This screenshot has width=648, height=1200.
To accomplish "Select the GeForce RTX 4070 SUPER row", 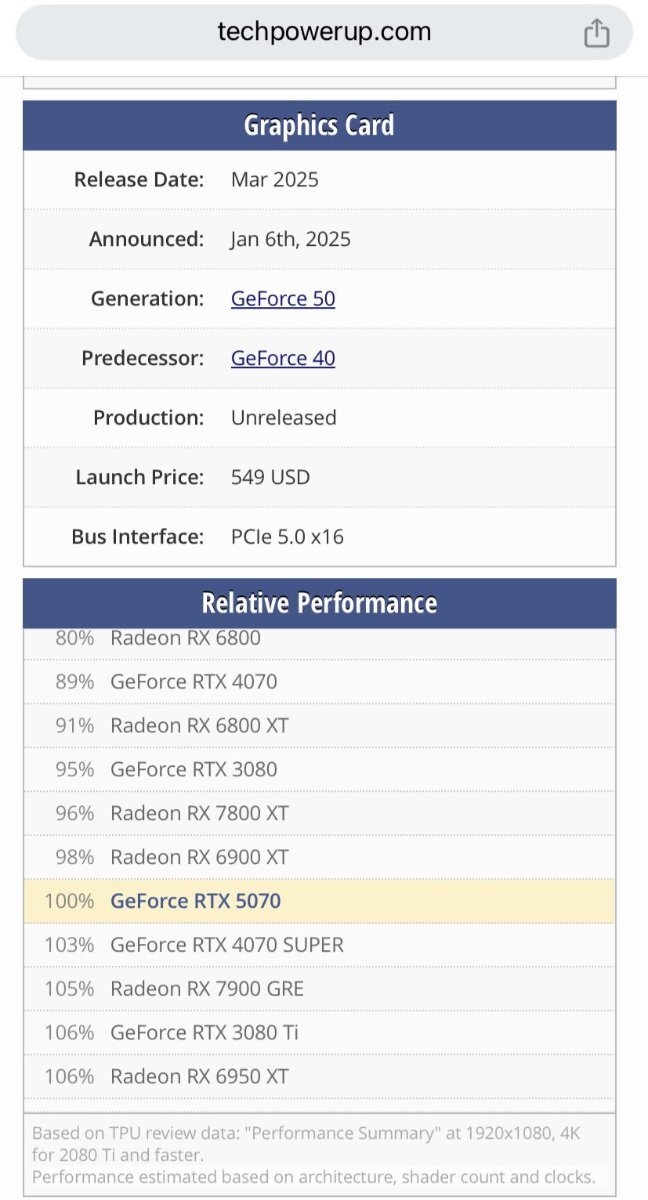I will (320, 945).
